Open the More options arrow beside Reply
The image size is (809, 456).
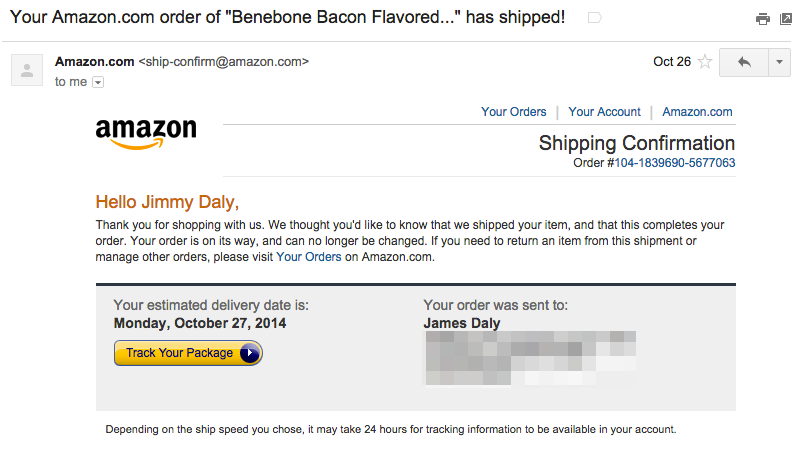click(x=780, y=62)
